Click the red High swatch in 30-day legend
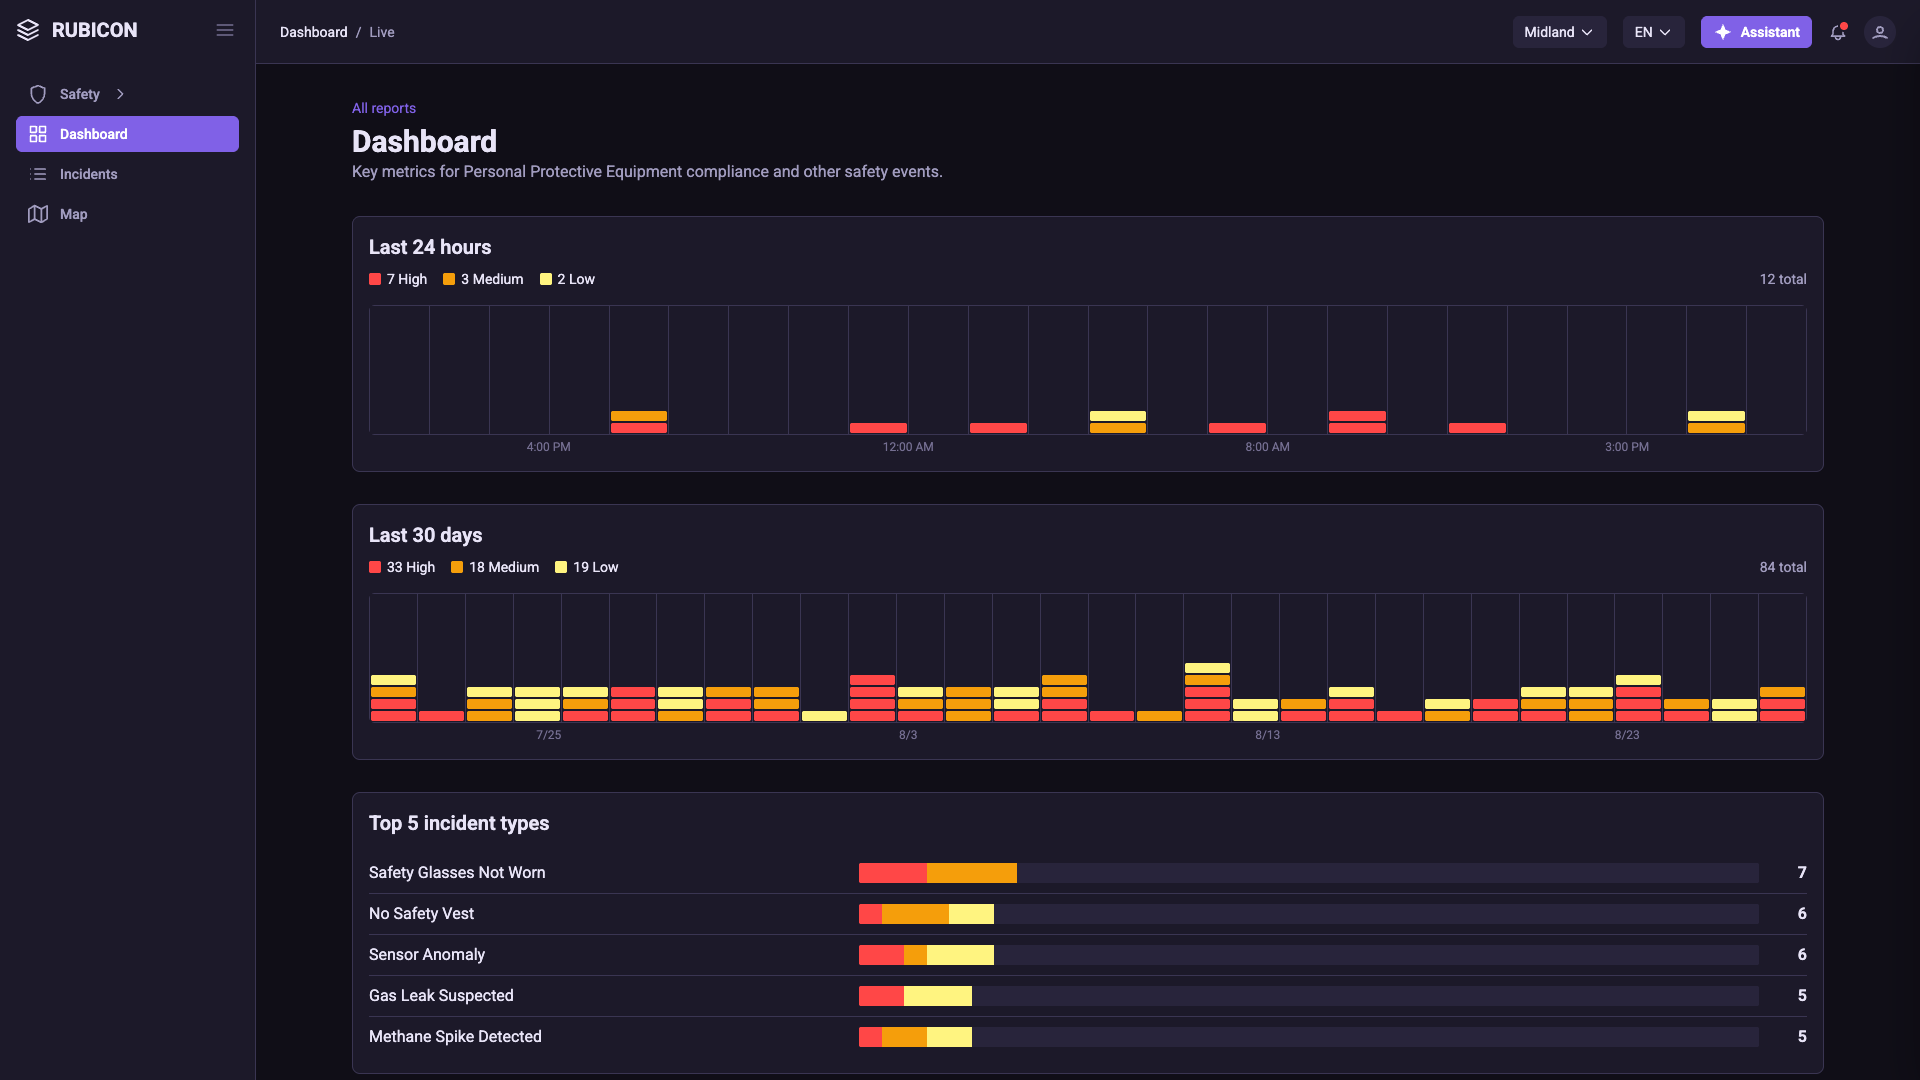Screen dimensions: 1920x1080 375,567
